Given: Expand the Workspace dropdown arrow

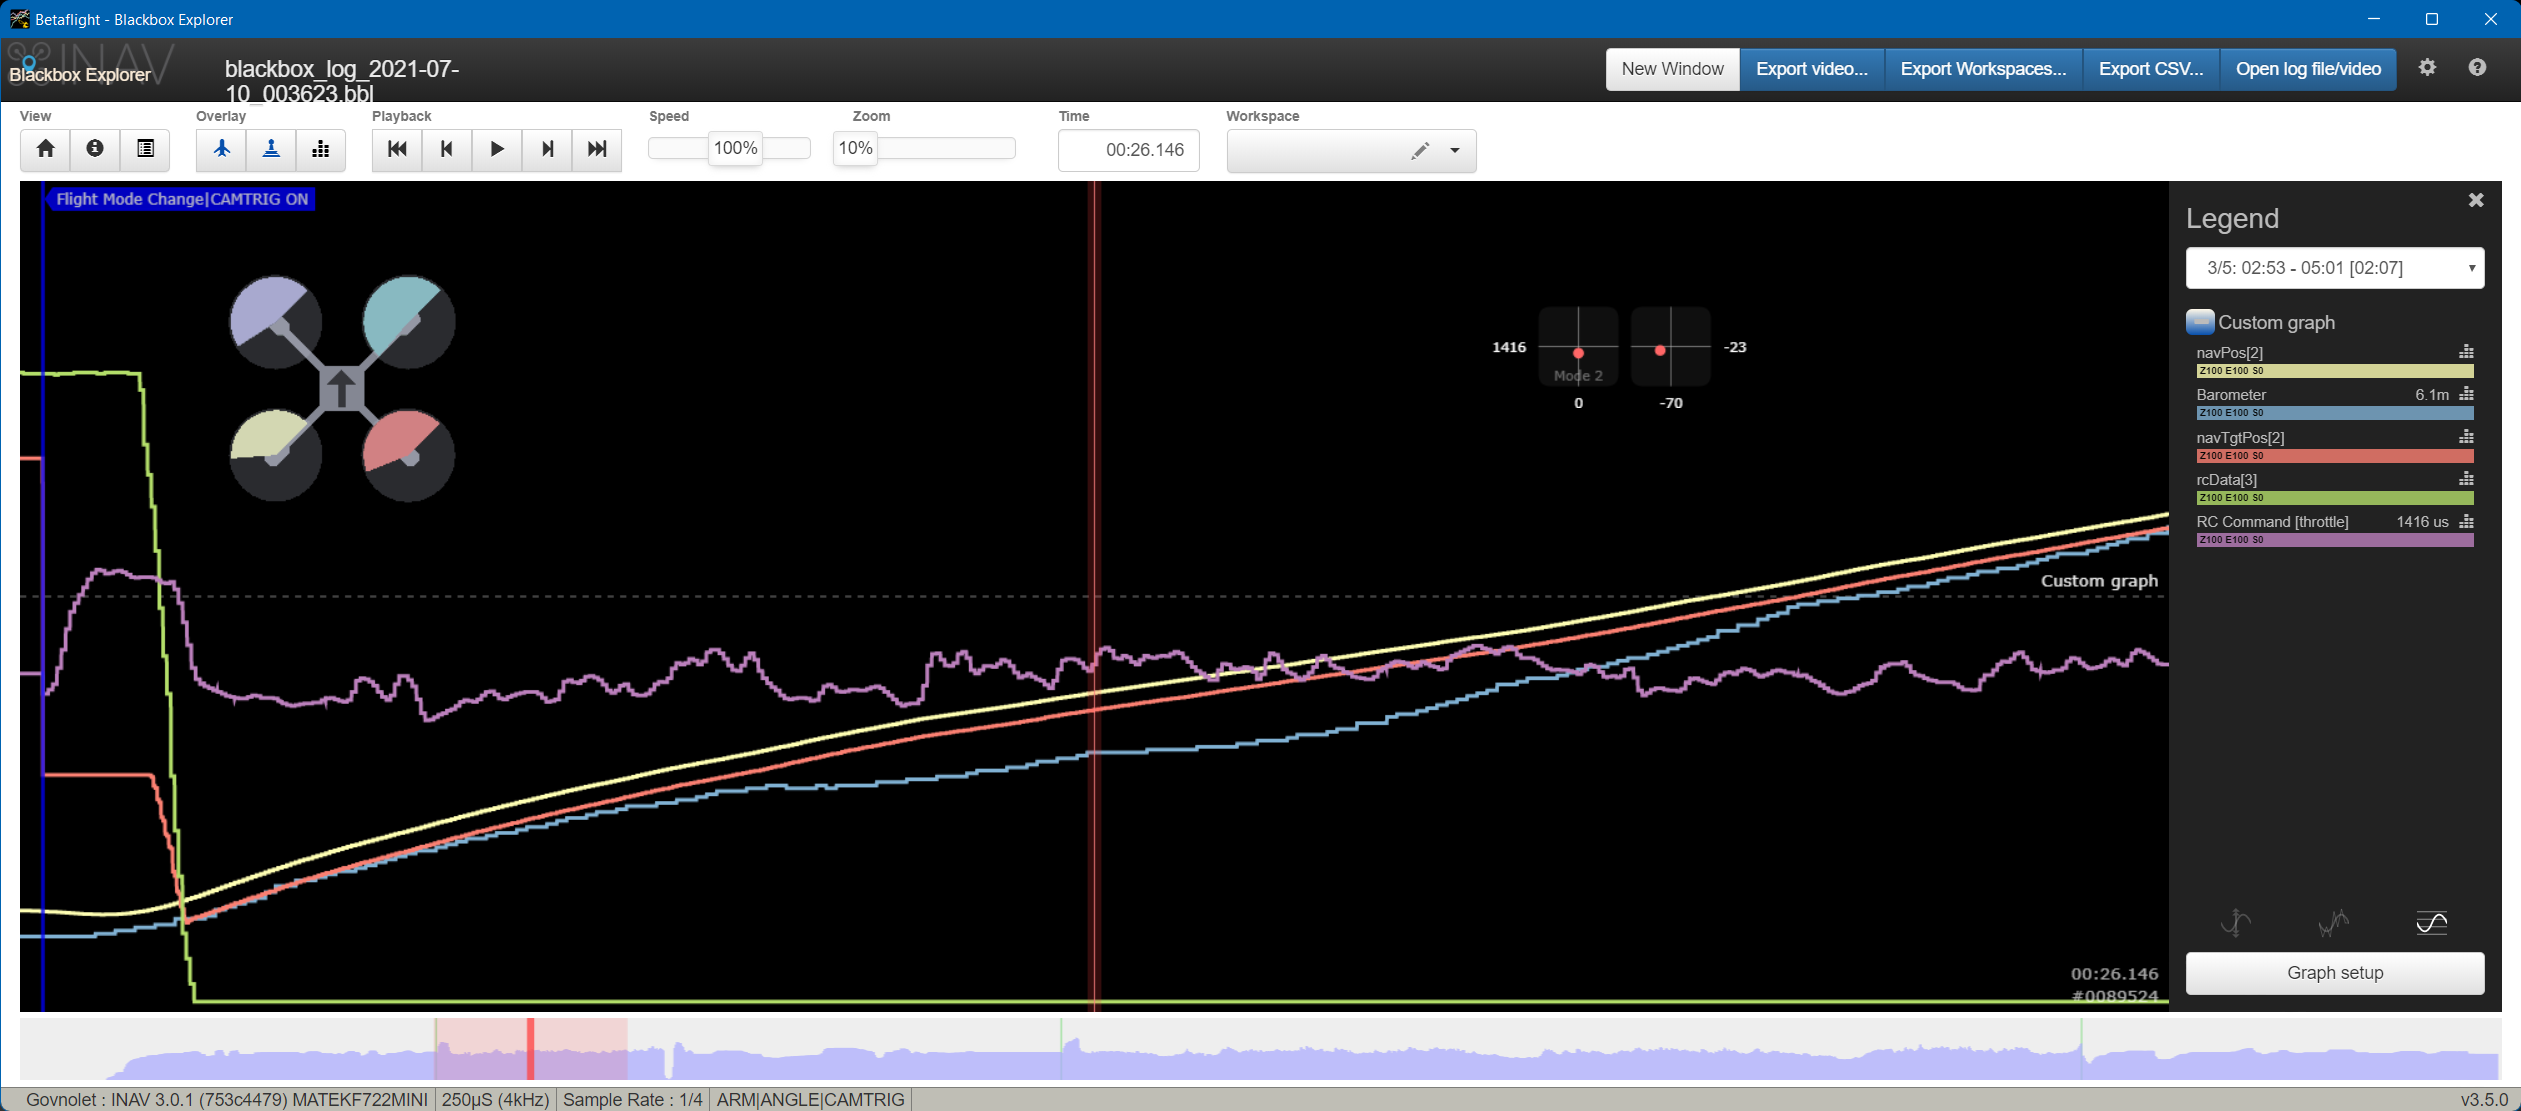Looking at the screenshot, I should [1455, 150].
